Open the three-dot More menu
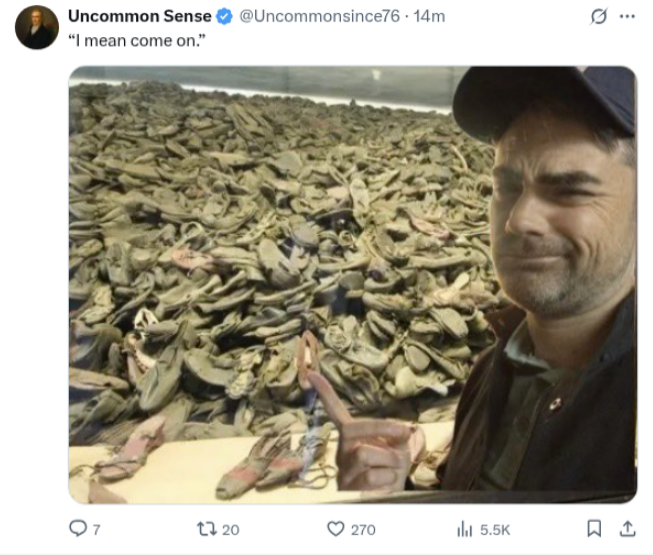 click(627, 17)
